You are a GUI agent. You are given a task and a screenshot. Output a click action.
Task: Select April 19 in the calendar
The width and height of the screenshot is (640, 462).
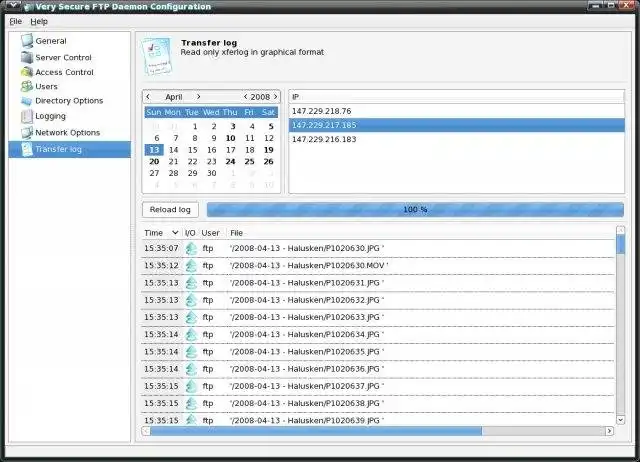tap(269, 150)
